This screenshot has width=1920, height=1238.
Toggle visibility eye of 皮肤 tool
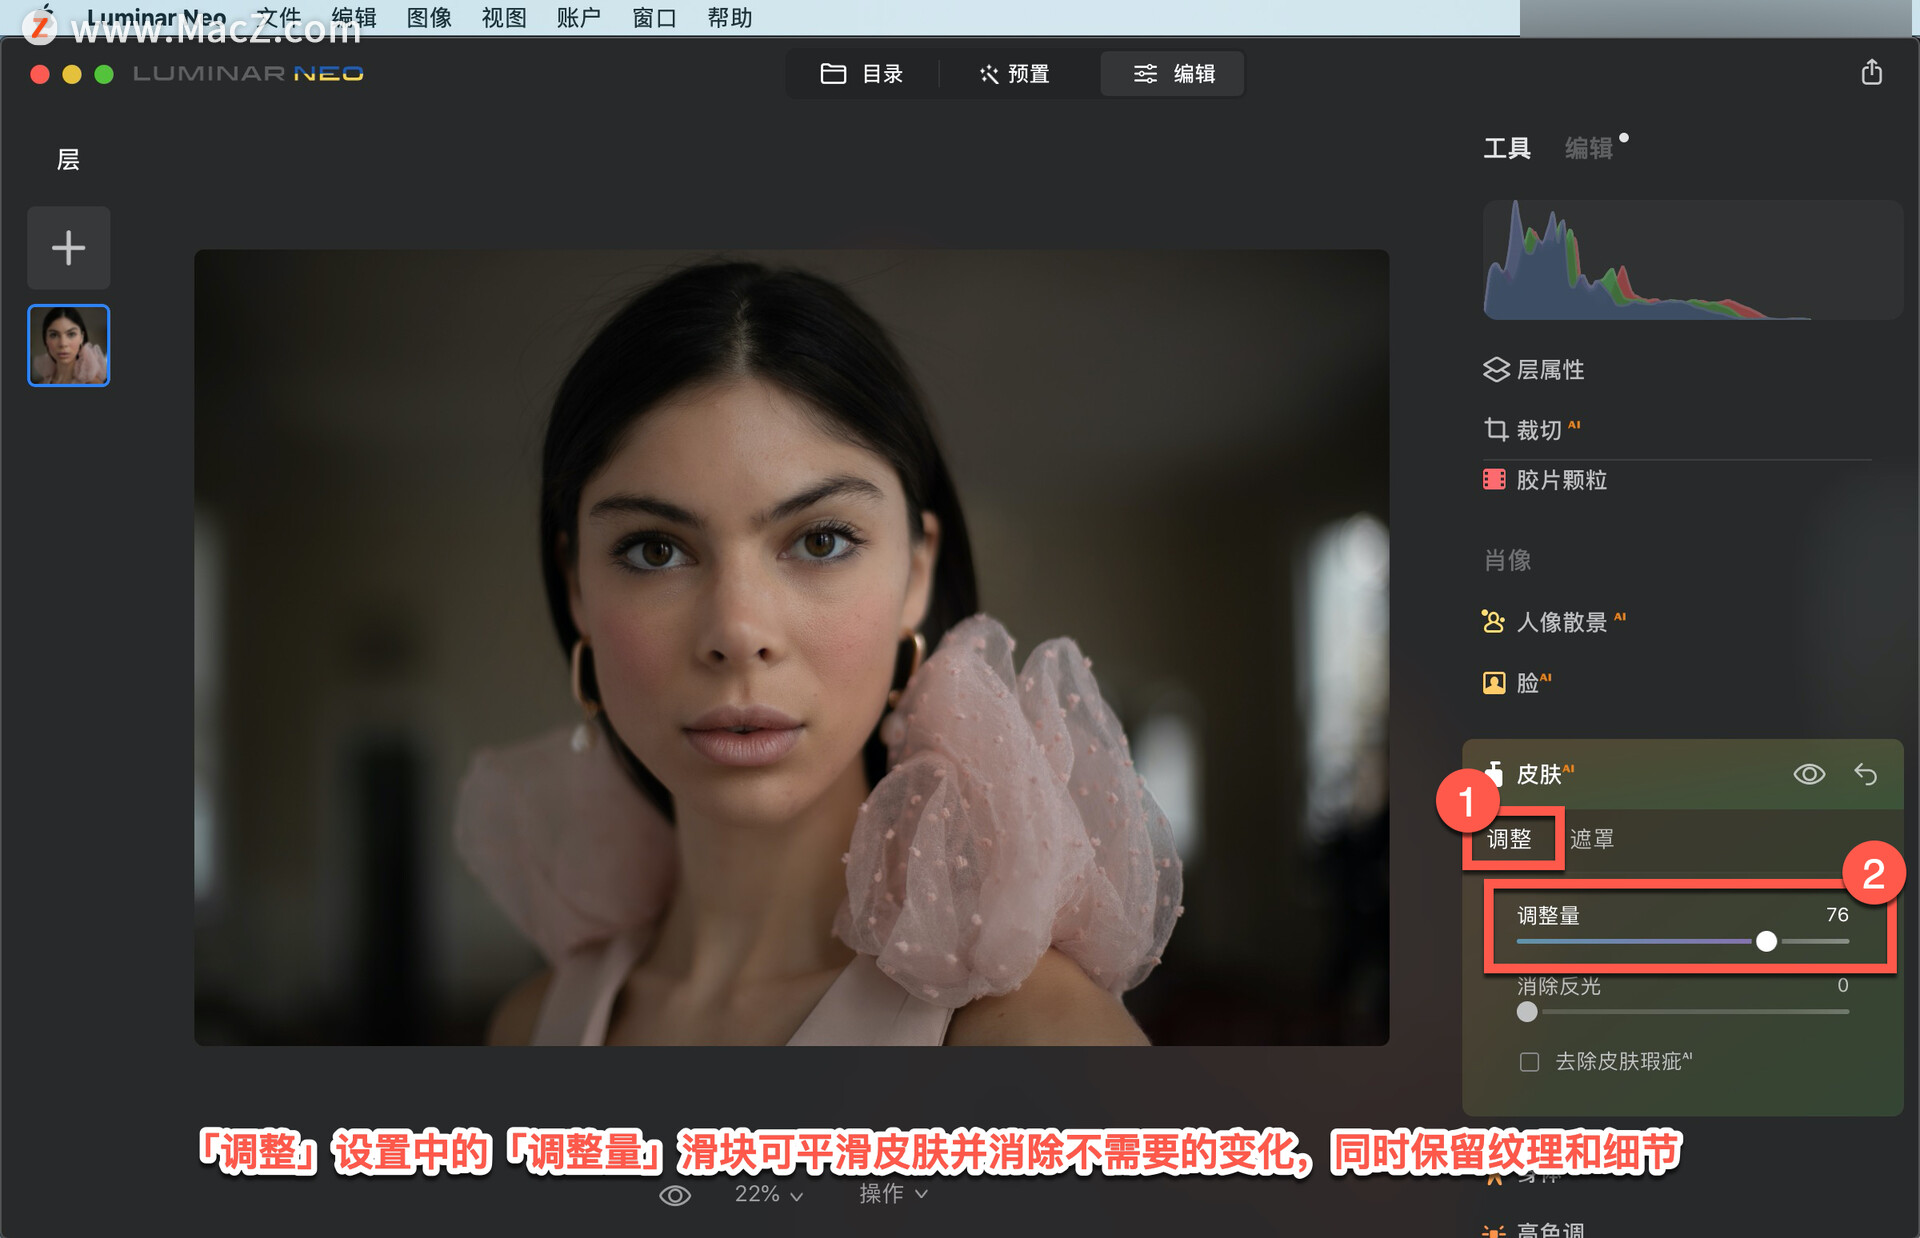(x=1809, y=774)
